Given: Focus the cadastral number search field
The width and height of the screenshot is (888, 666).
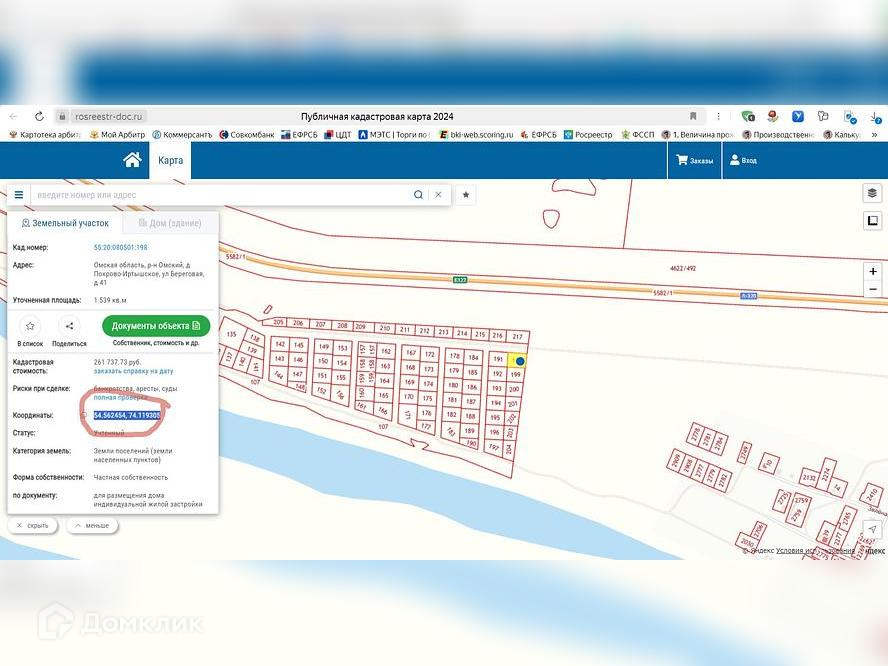Looking at the screenshot, I should pyautogui.click(x=221, y=195).
